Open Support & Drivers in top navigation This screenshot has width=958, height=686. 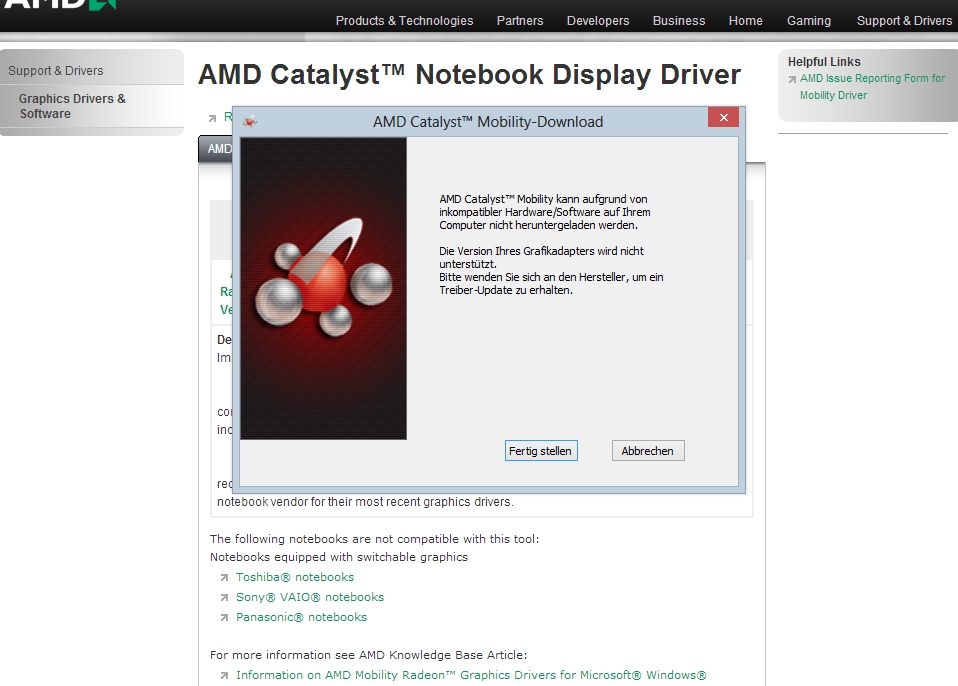point(904,21)
